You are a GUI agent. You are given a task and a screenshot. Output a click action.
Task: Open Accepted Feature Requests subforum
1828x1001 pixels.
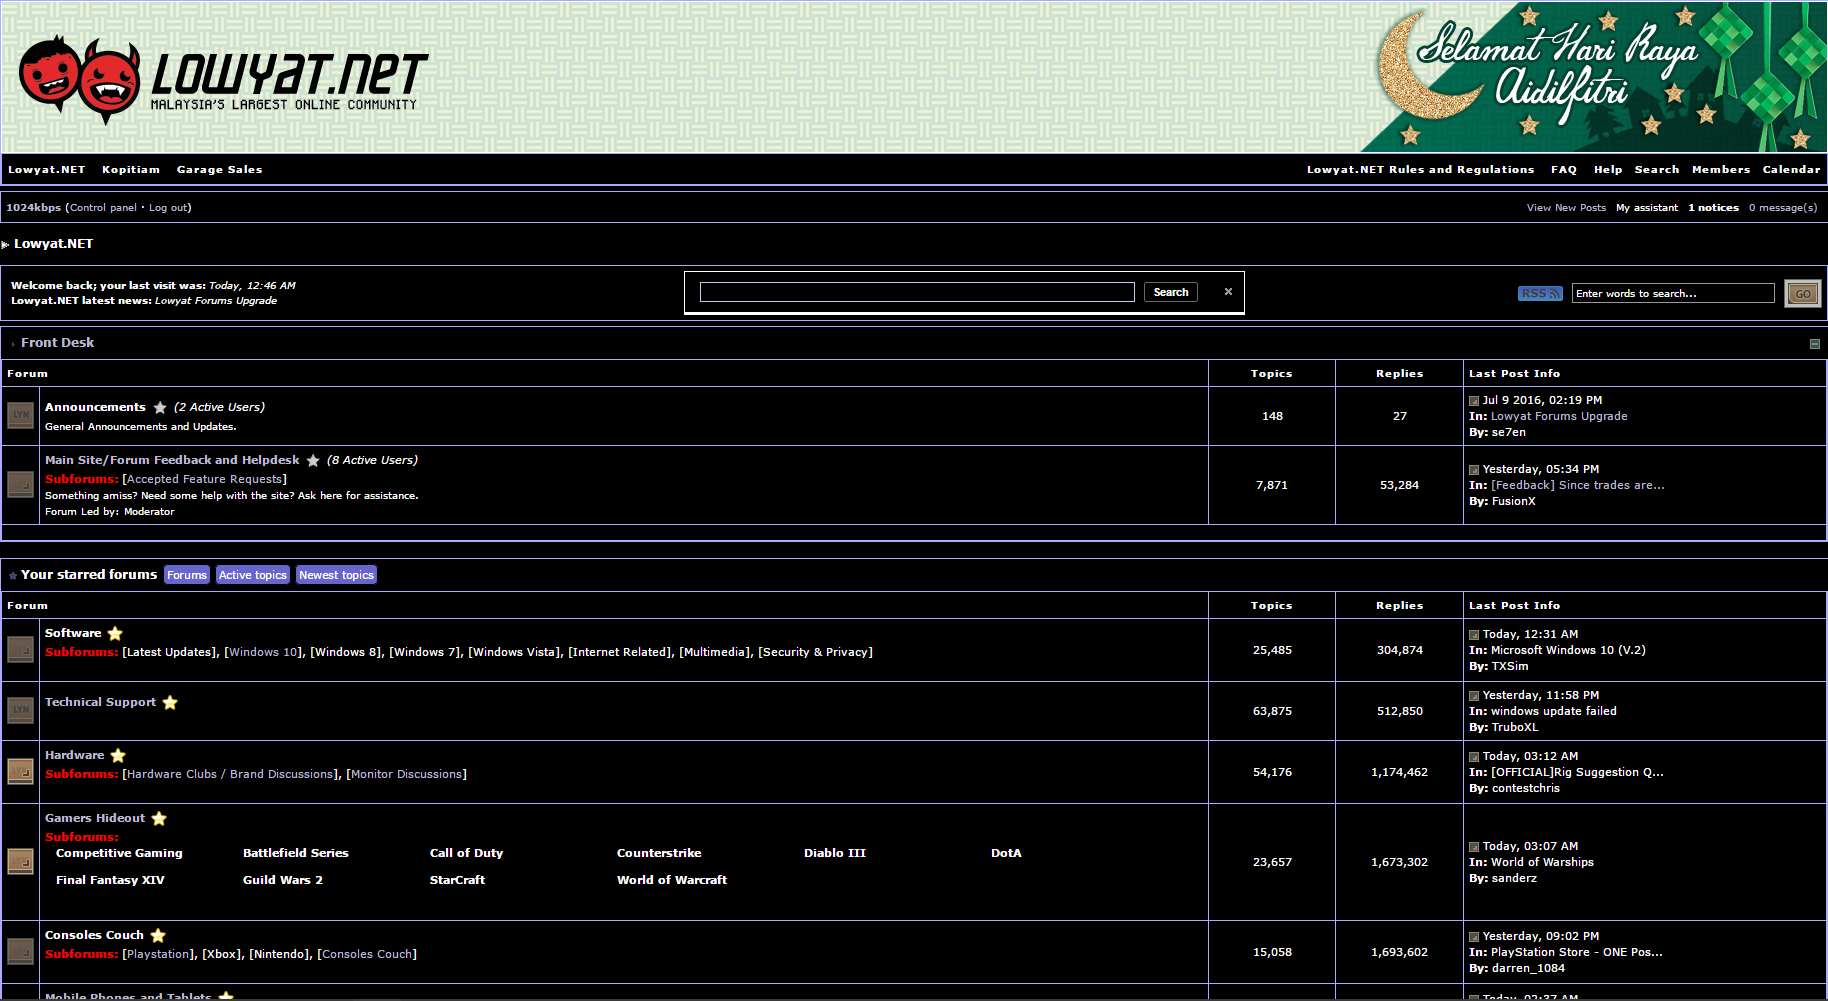point(205,480)
